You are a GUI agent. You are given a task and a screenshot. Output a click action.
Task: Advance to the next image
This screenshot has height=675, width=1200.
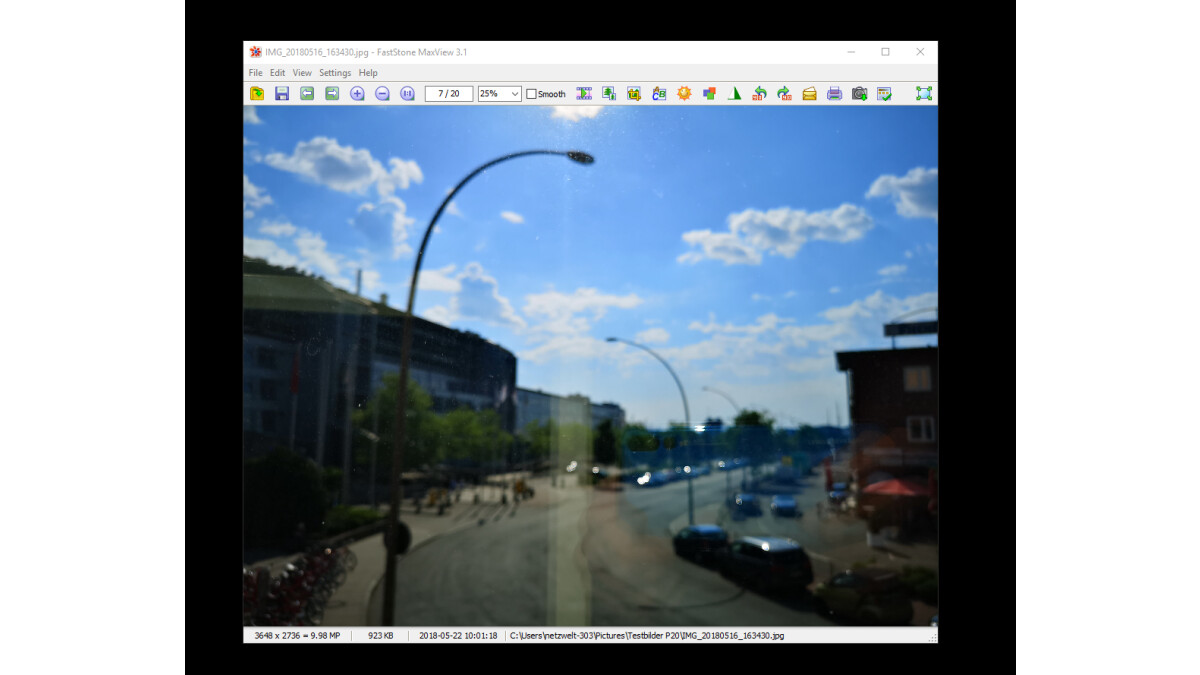tap(331, 93)
